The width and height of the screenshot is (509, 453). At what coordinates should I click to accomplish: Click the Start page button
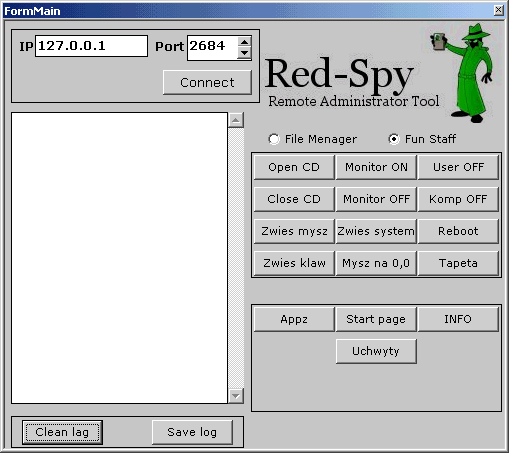[x=376, y=319]
